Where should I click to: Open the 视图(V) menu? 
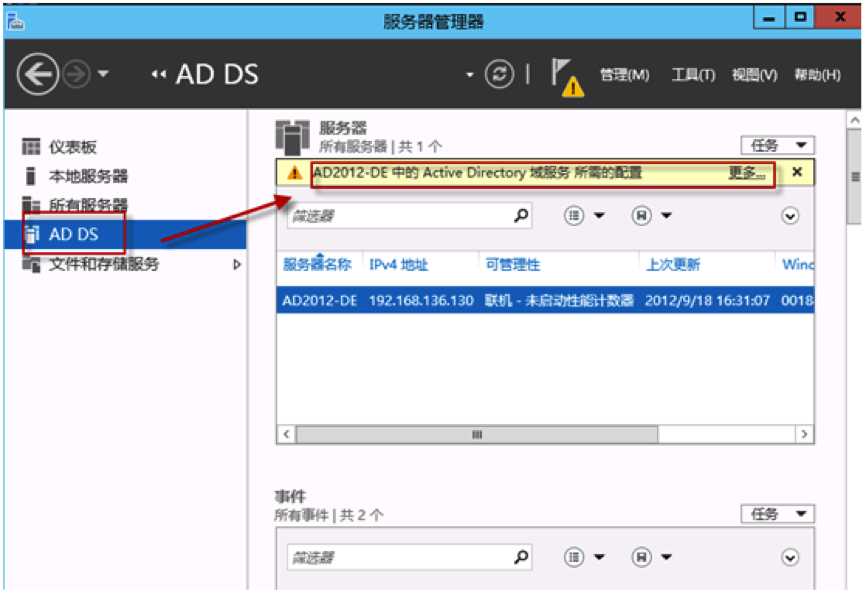point(754,75)
